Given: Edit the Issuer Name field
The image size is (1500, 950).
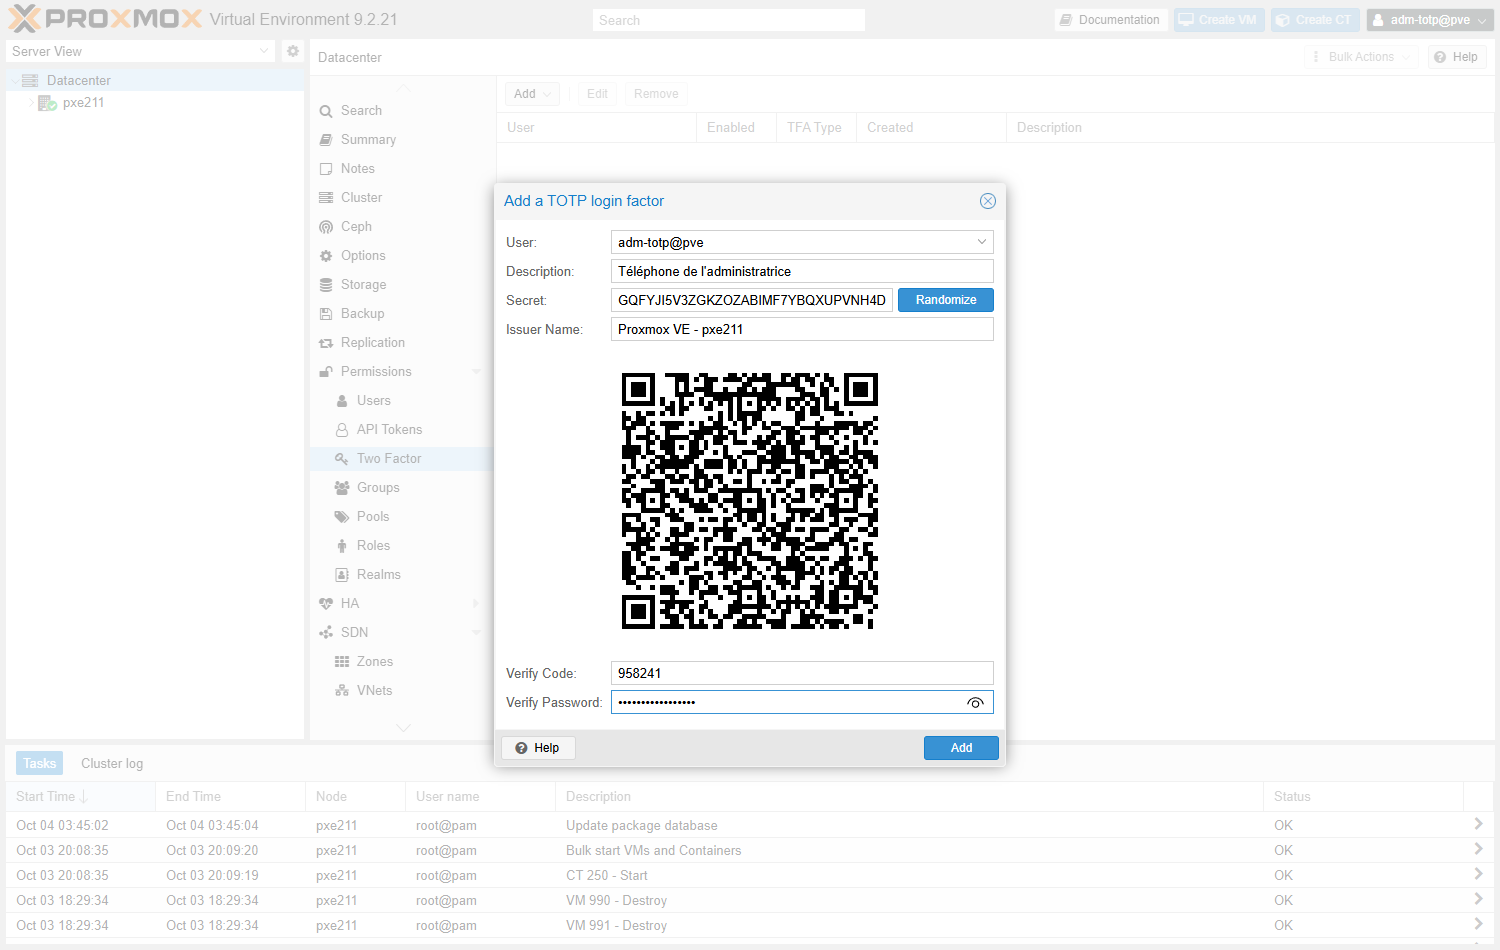Looking at the screenshot, I should click(x=802, y=329).
